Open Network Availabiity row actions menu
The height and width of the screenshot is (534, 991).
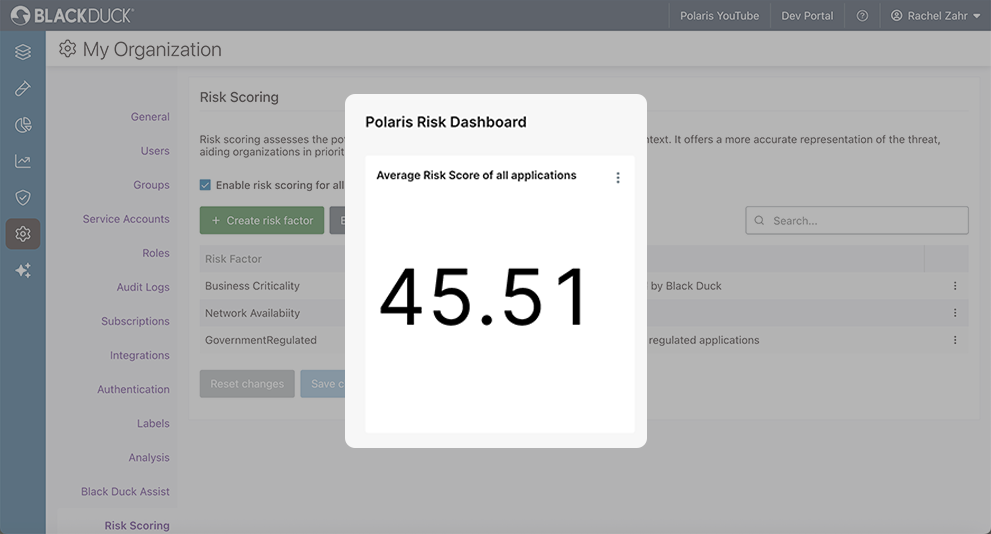[955, 313]
